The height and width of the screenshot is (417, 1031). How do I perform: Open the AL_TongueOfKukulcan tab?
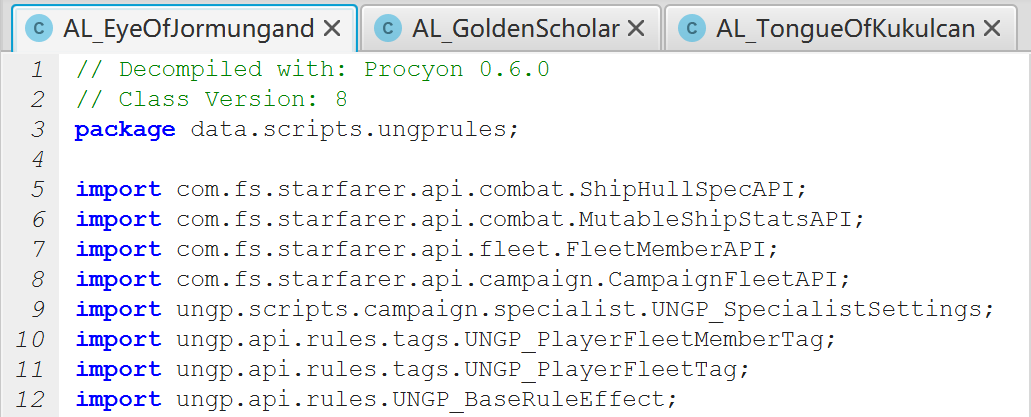[845, 29]
